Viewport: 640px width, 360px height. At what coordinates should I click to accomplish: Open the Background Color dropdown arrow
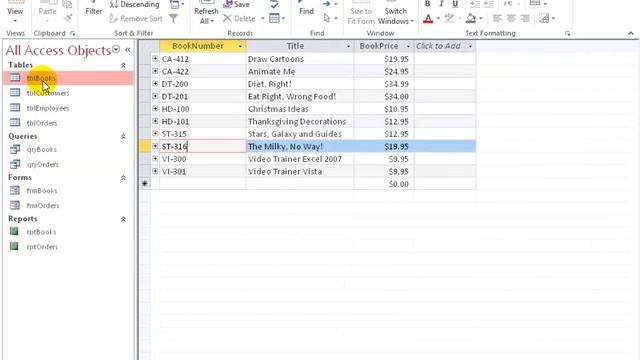coord(481,18)
